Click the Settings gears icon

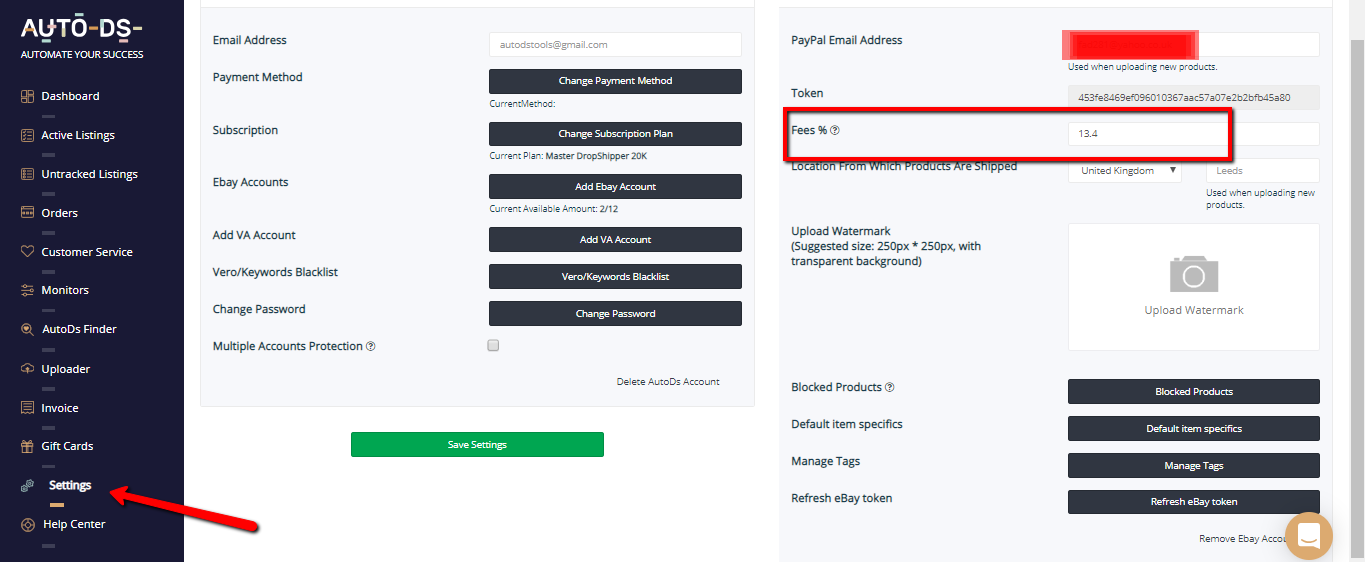pos(28,485)
